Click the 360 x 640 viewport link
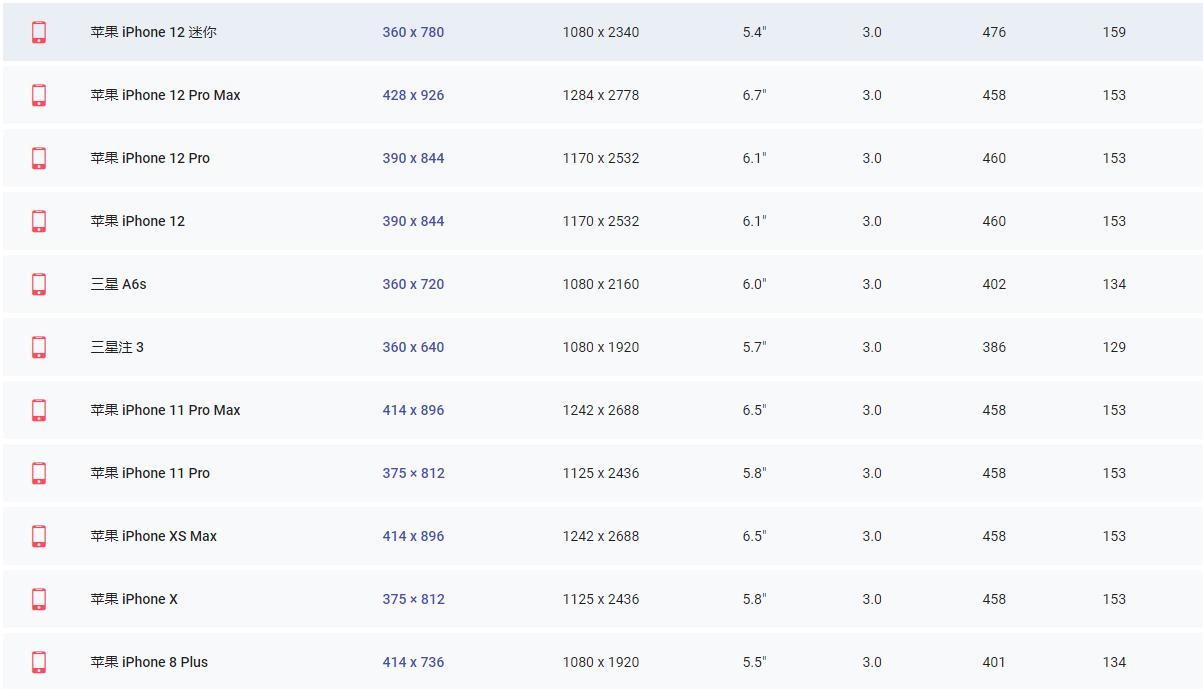 tap(413, 347)
